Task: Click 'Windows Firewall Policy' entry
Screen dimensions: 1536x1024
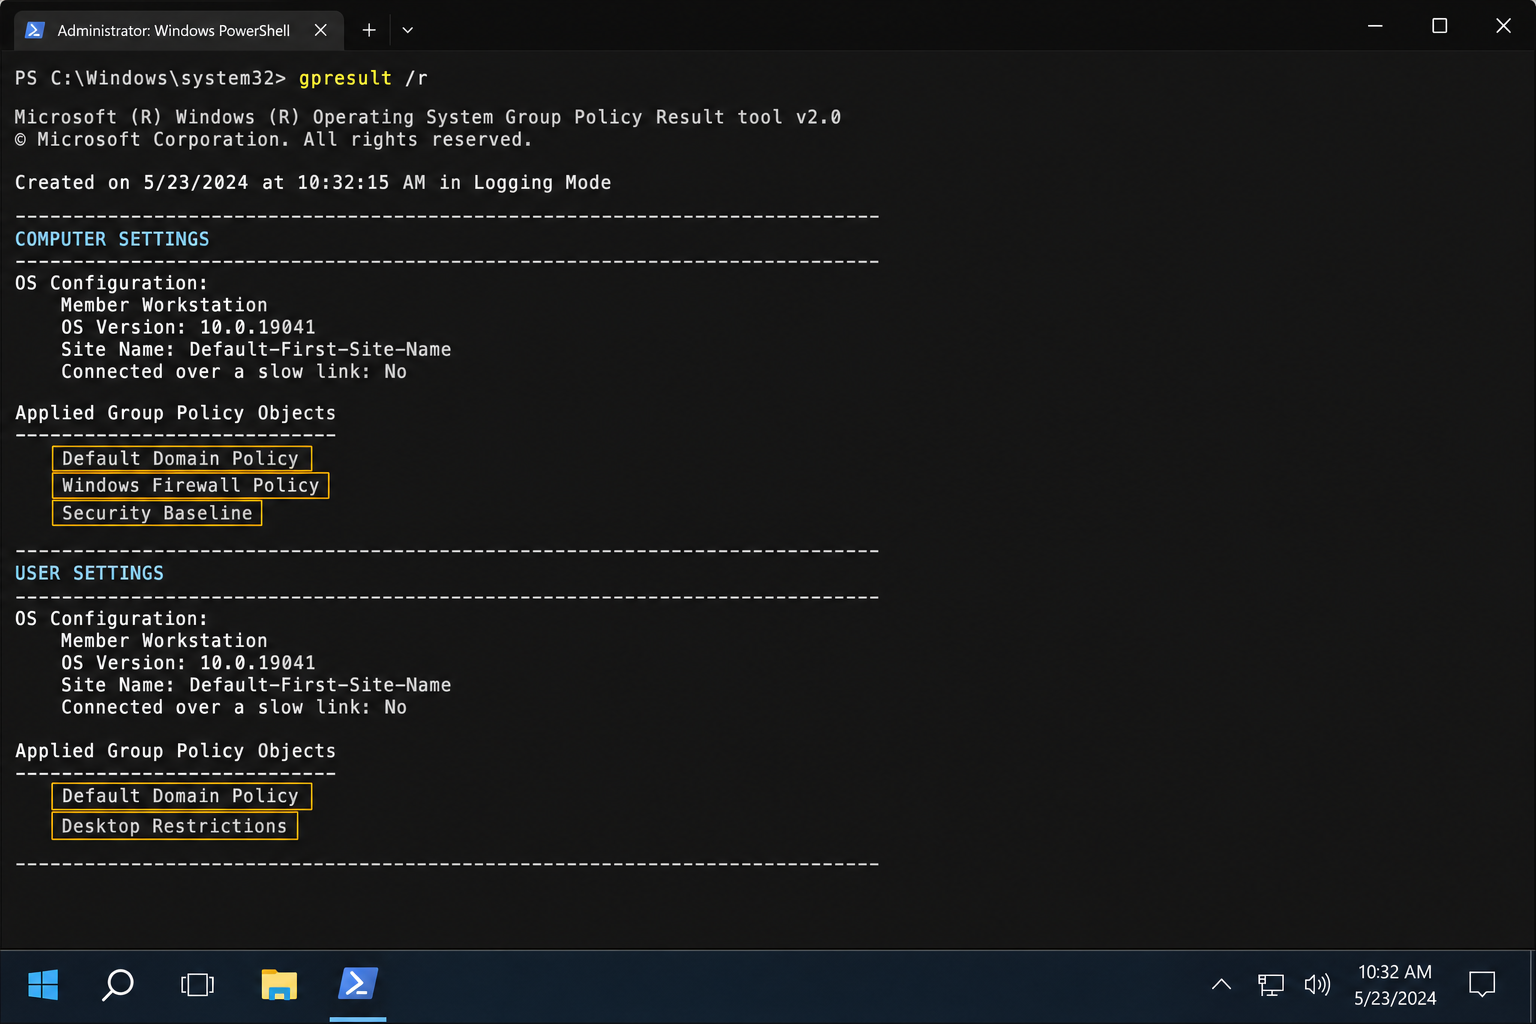Action: click(190, 485)
